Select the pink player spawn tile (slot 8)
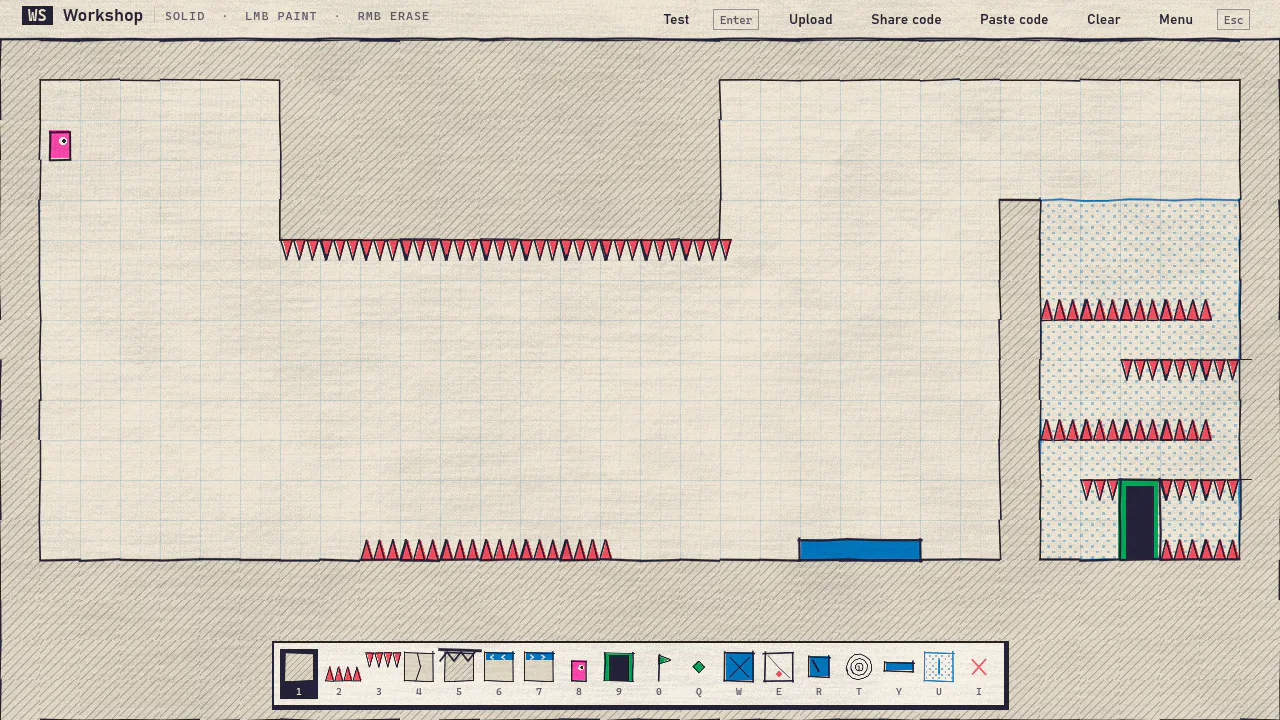 click(x=579, y=670)
